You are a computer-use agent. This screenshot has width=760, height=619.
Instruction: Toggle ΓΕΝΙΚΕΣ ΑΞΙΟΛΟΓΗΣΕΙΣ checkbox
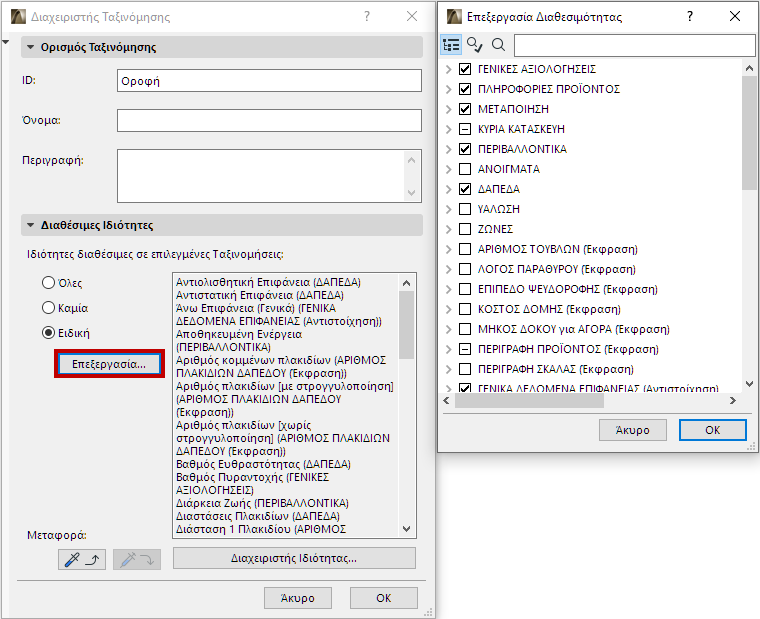(x=465, y=69)
